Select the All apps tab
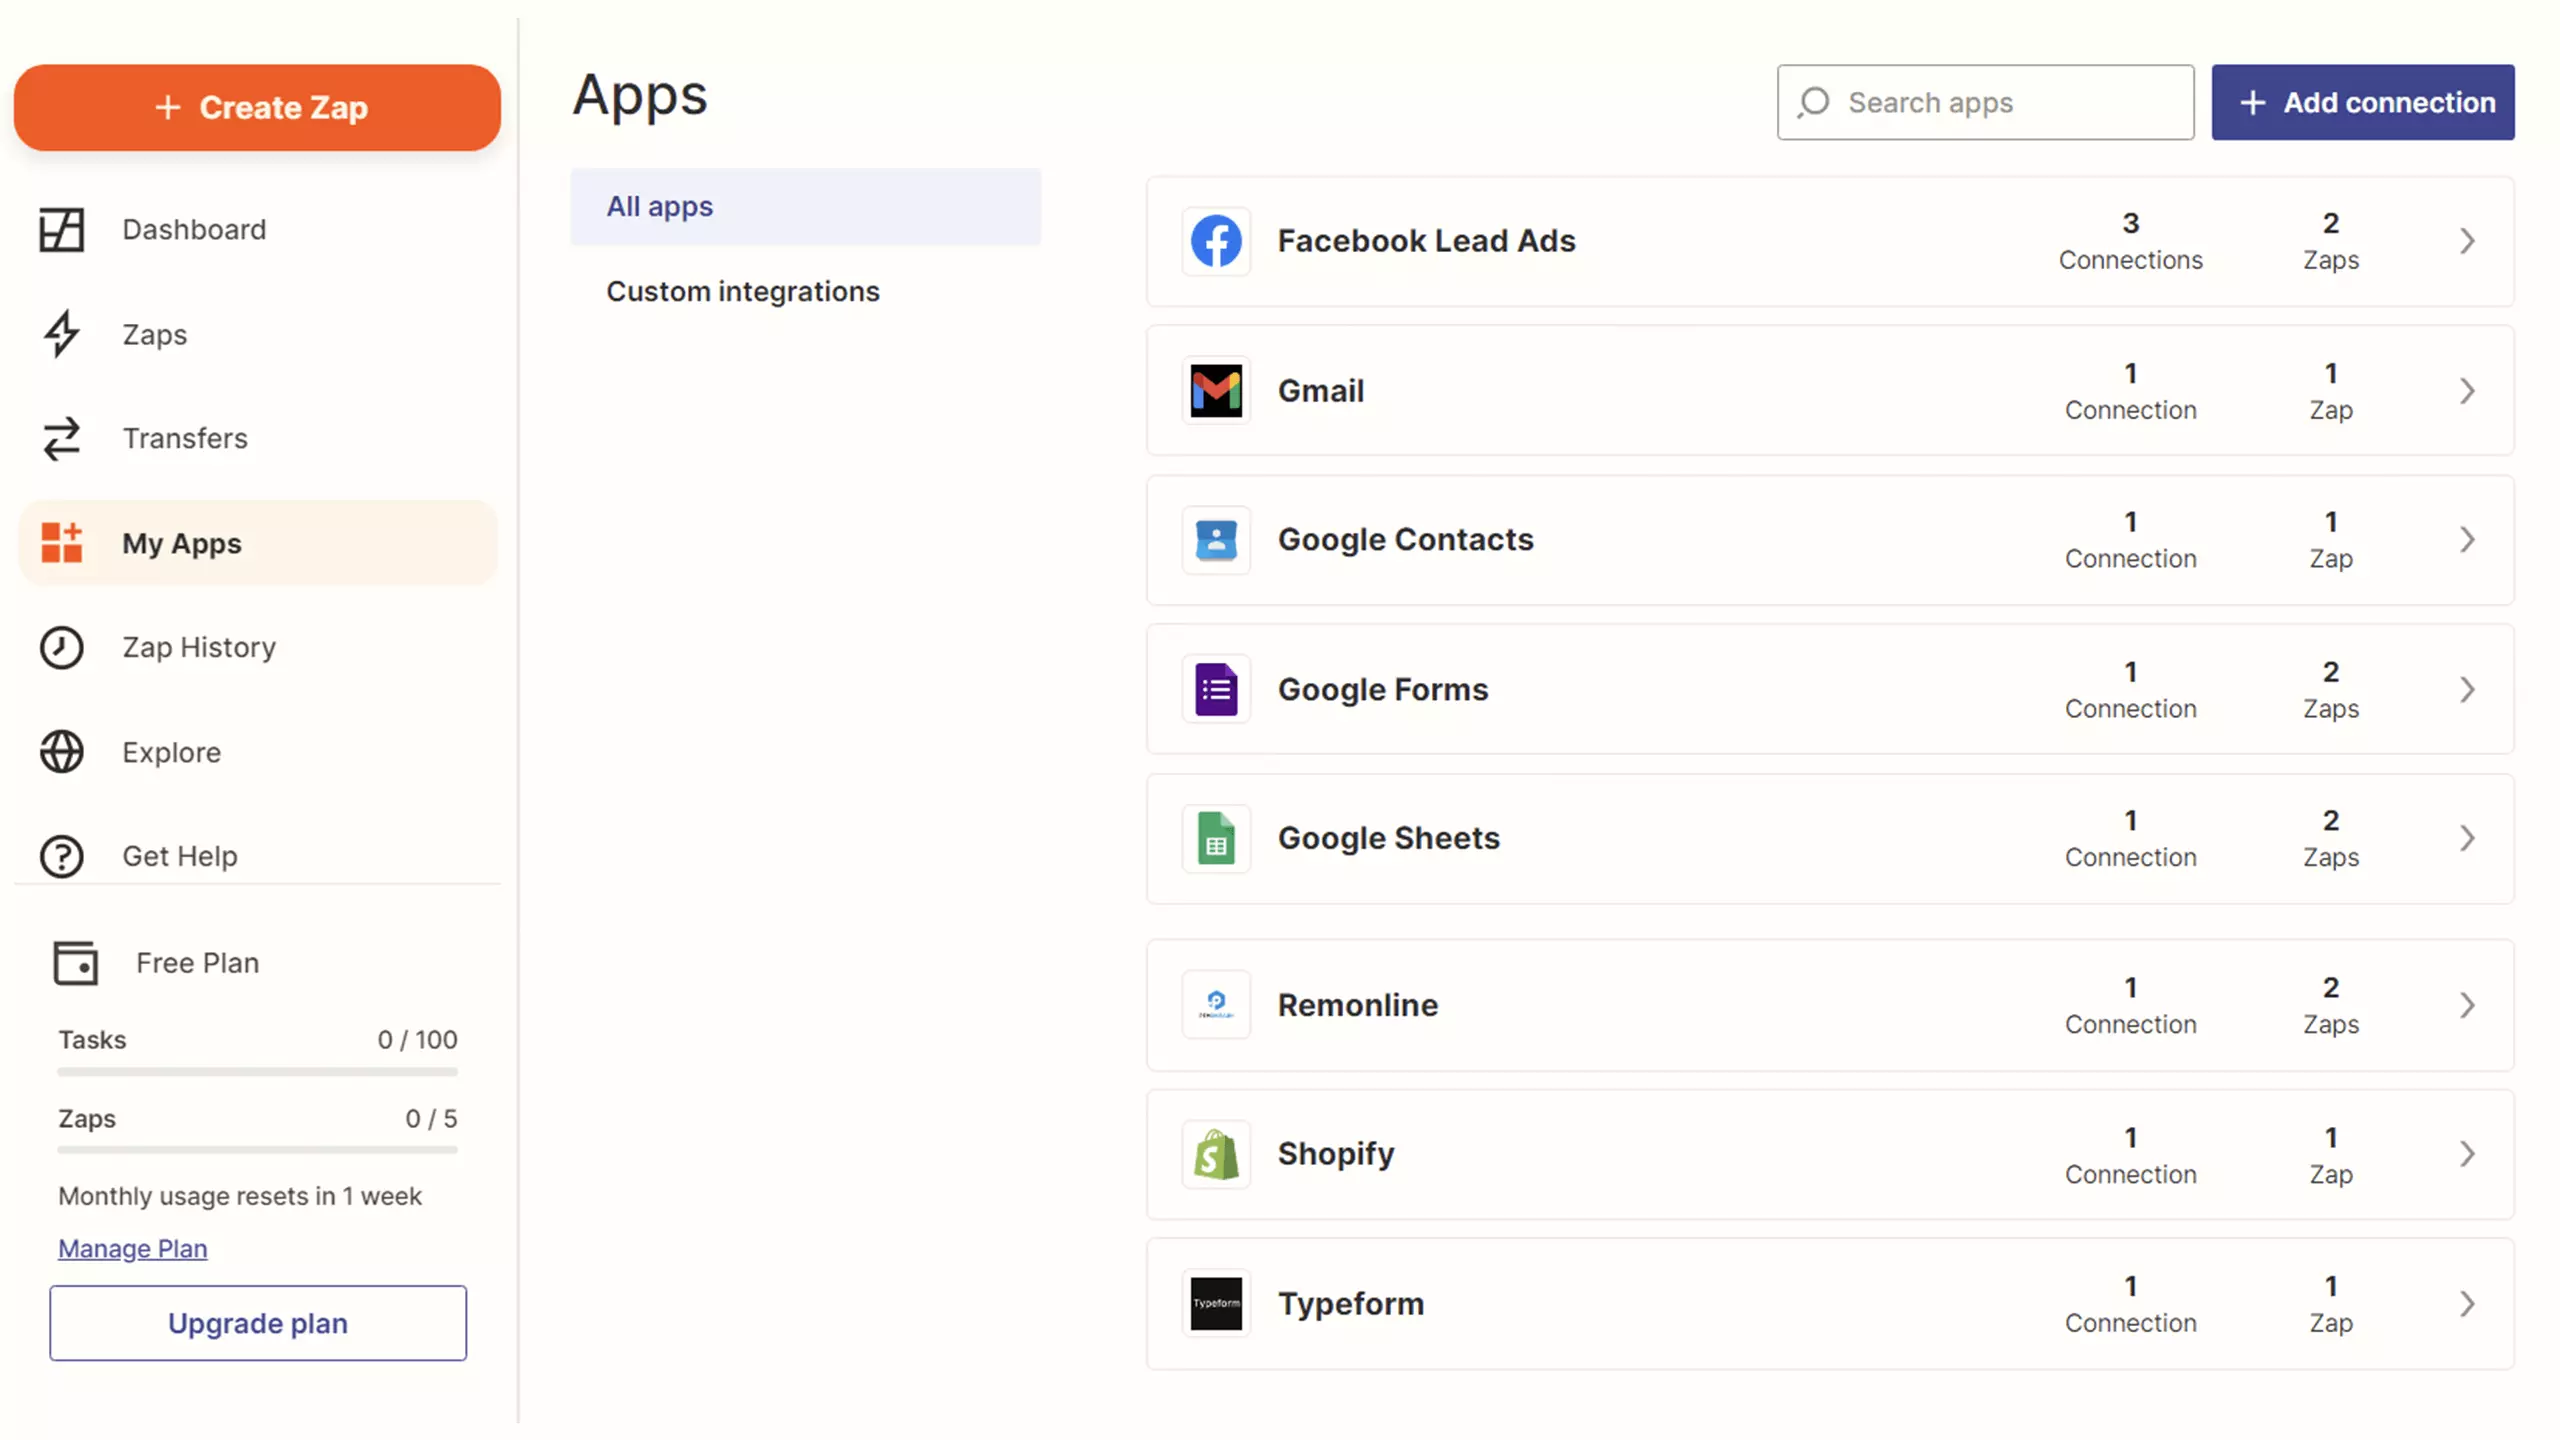The width and height of the screenshot is (2560, 1440). (806, 206)
